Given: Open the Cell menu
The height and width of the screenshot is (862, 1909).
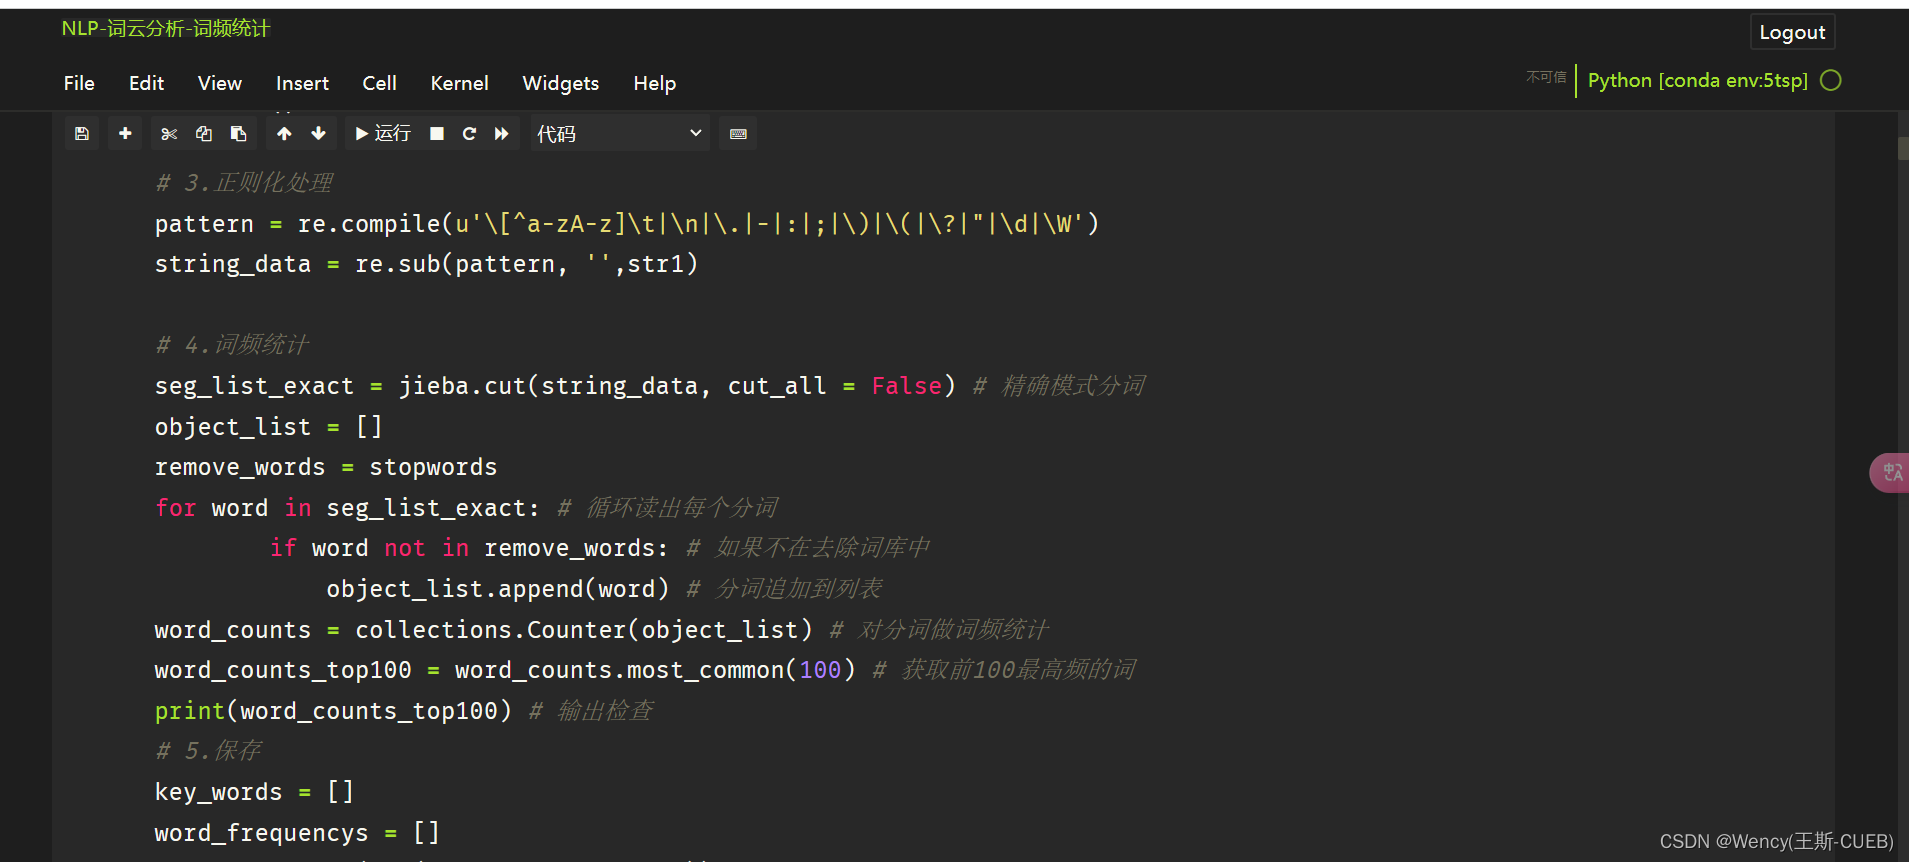Looking at the screenshot, I should tap(380, 83).
